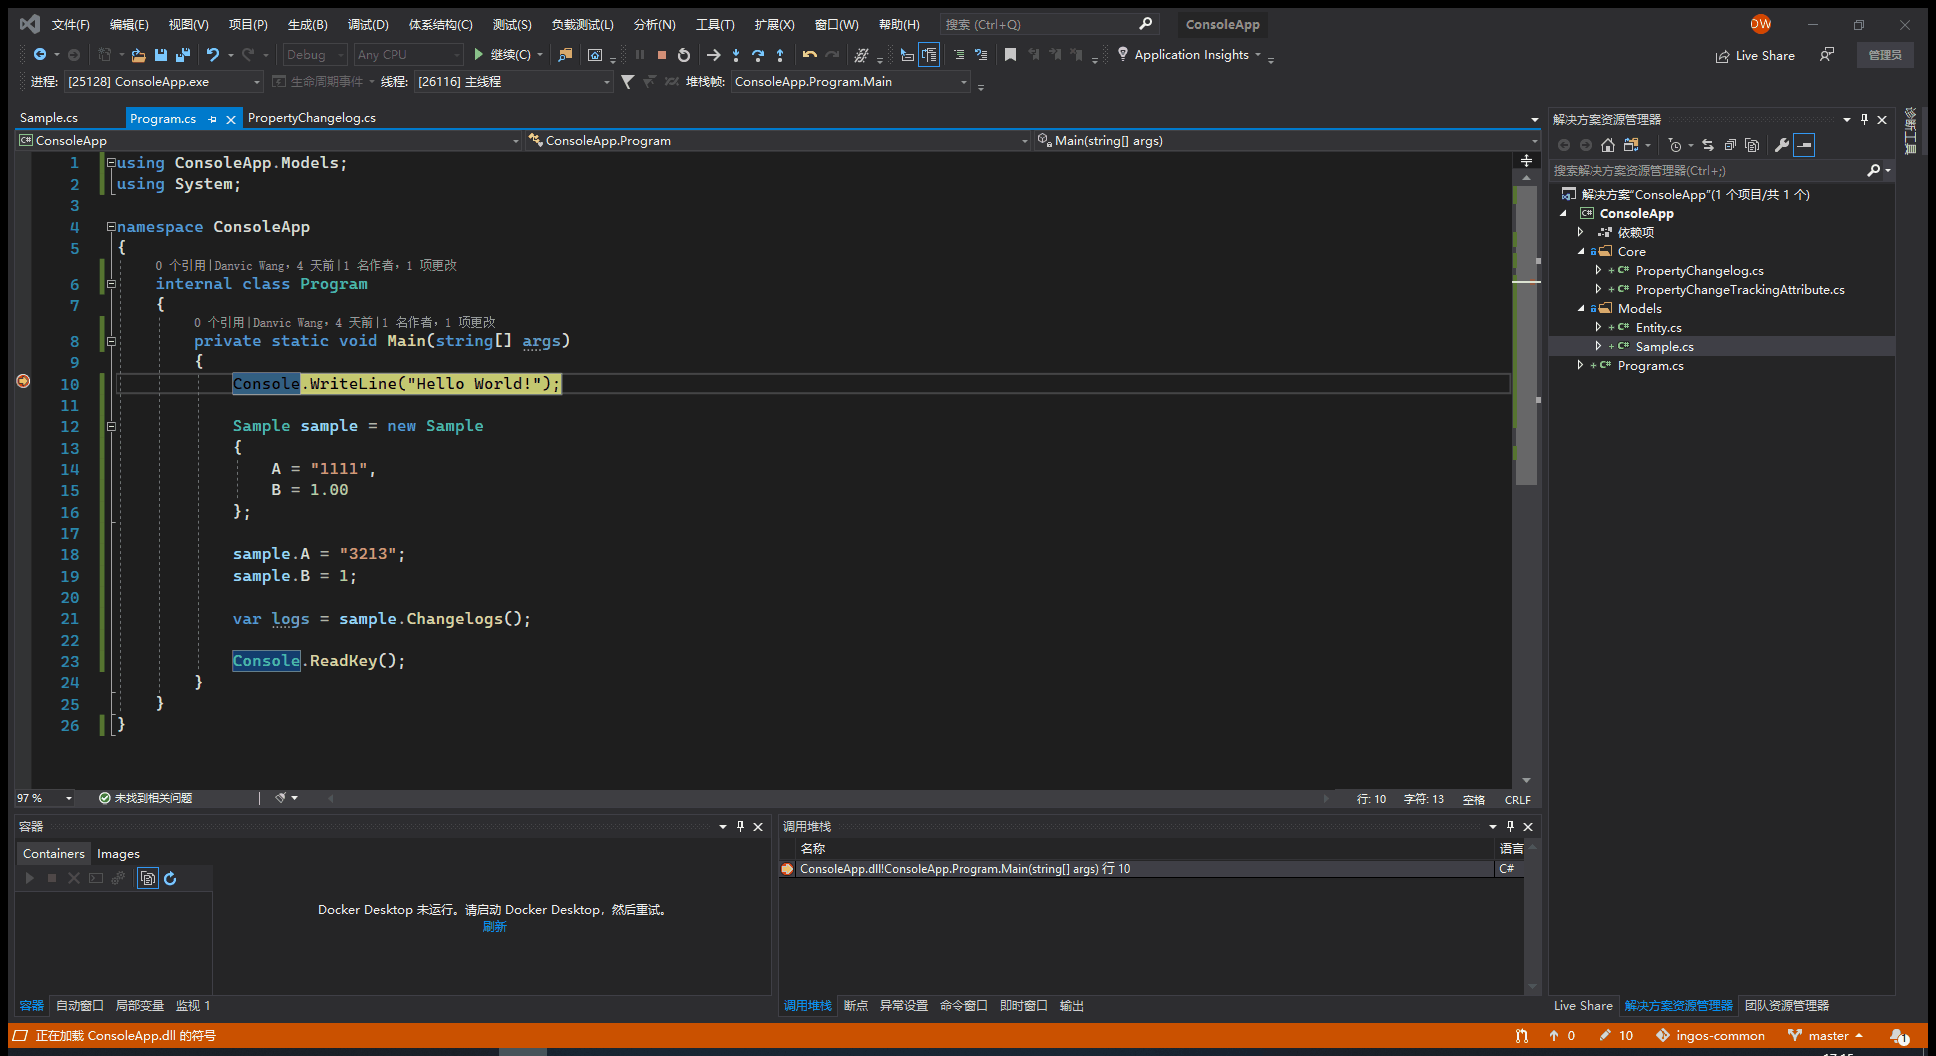This screenshot has width=1936, height=1056.
Task: Open the 调试(D) menu
Action: tap(367, 24)
